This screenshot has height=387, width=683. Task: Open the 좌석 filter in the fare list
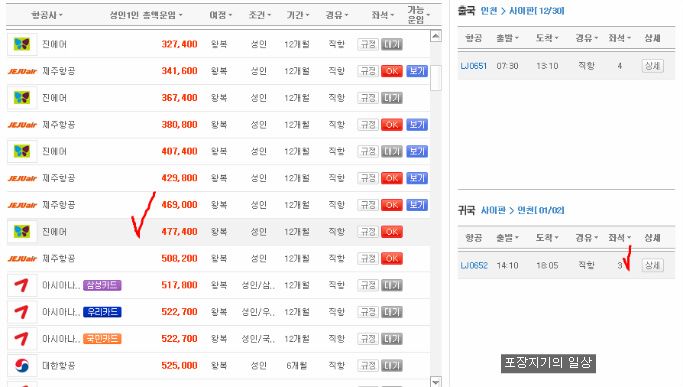(x=382, y=15)
